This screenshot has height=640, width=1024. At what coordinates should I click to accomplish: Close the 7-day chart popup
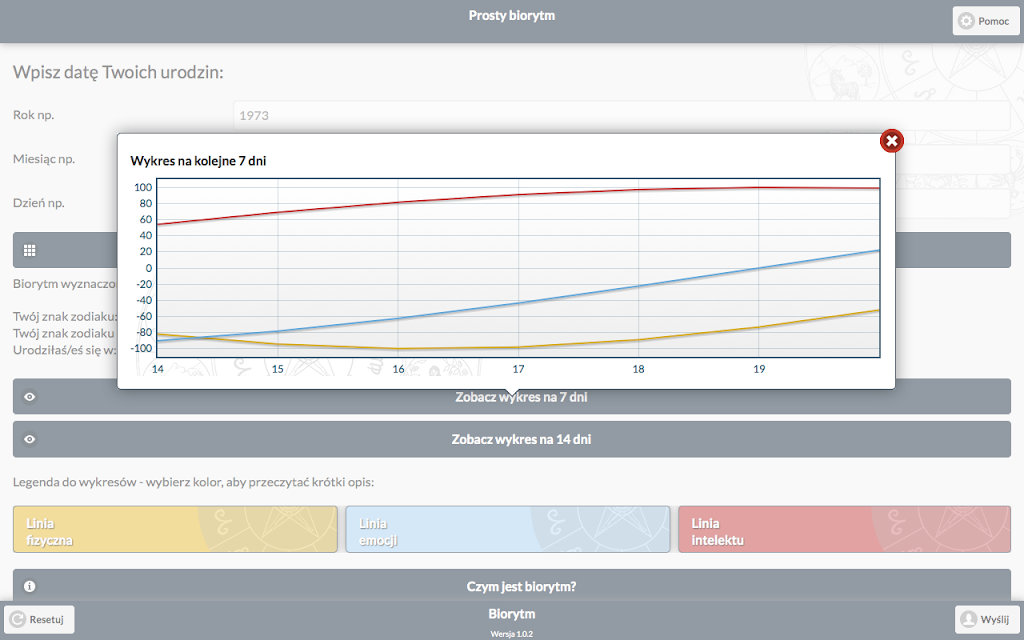(x=891, y=140)
